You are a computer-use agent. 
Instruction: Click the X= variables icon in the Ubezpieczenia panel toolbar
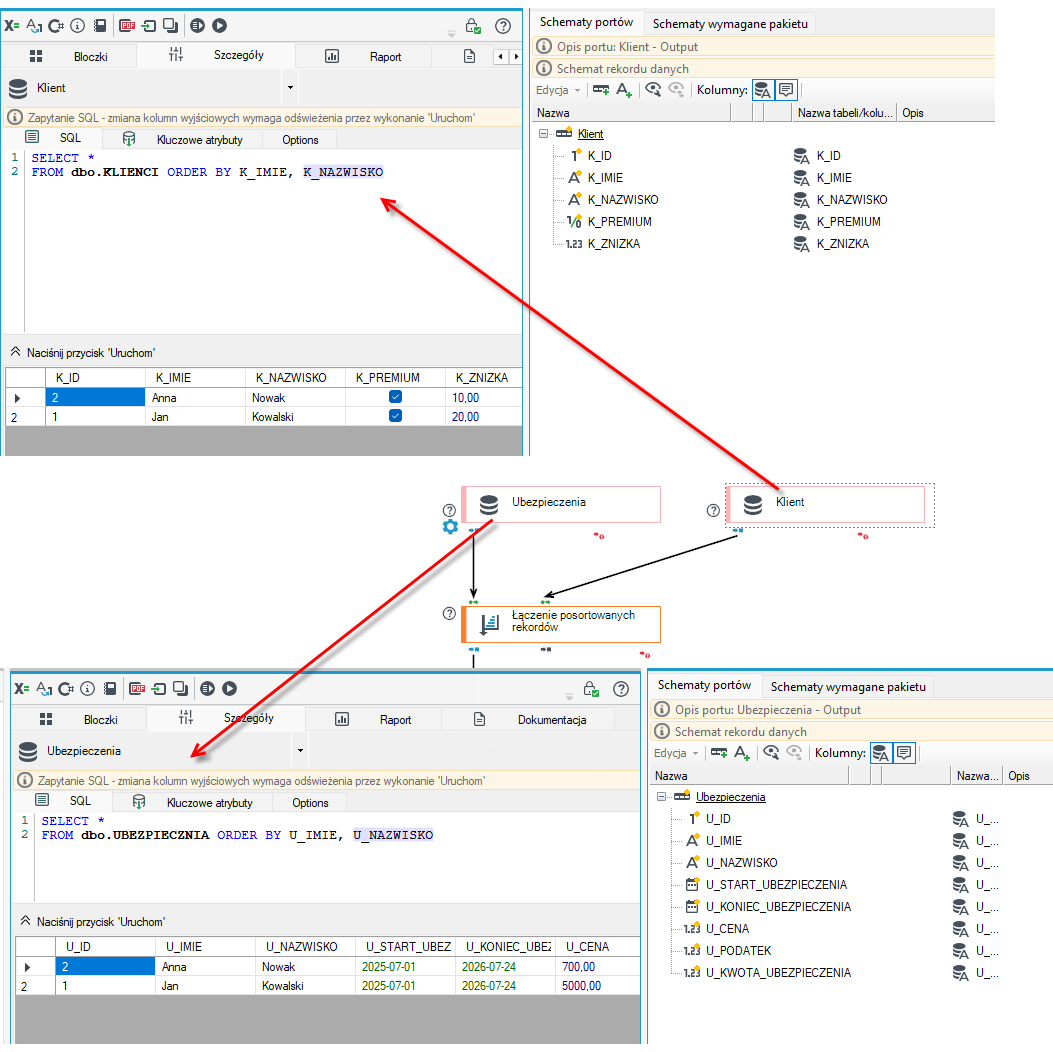point(22,689)
